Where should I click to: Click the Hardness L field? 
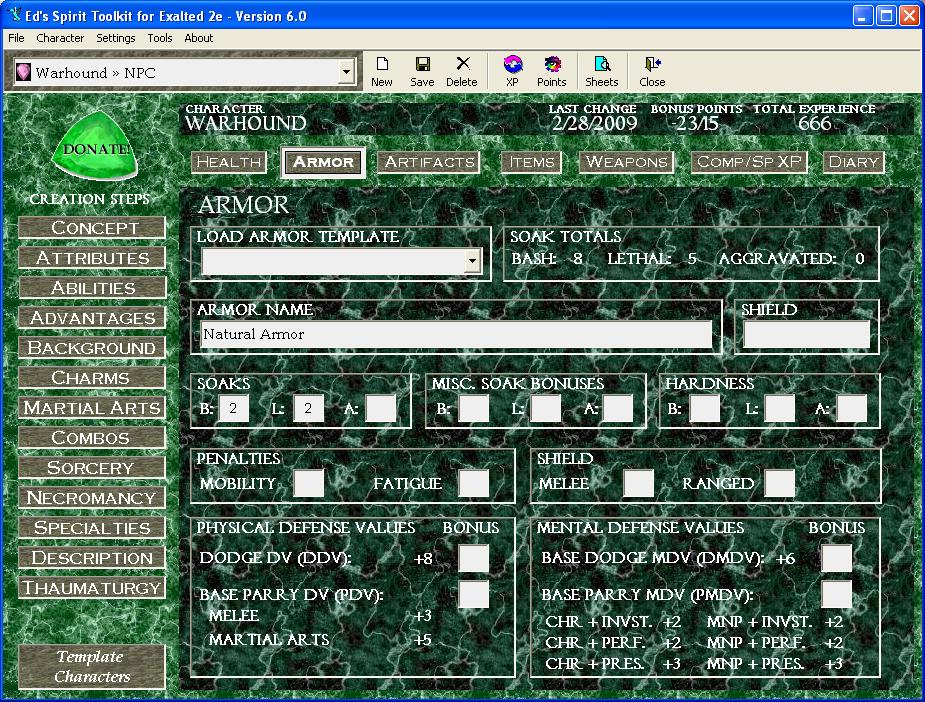779,408
